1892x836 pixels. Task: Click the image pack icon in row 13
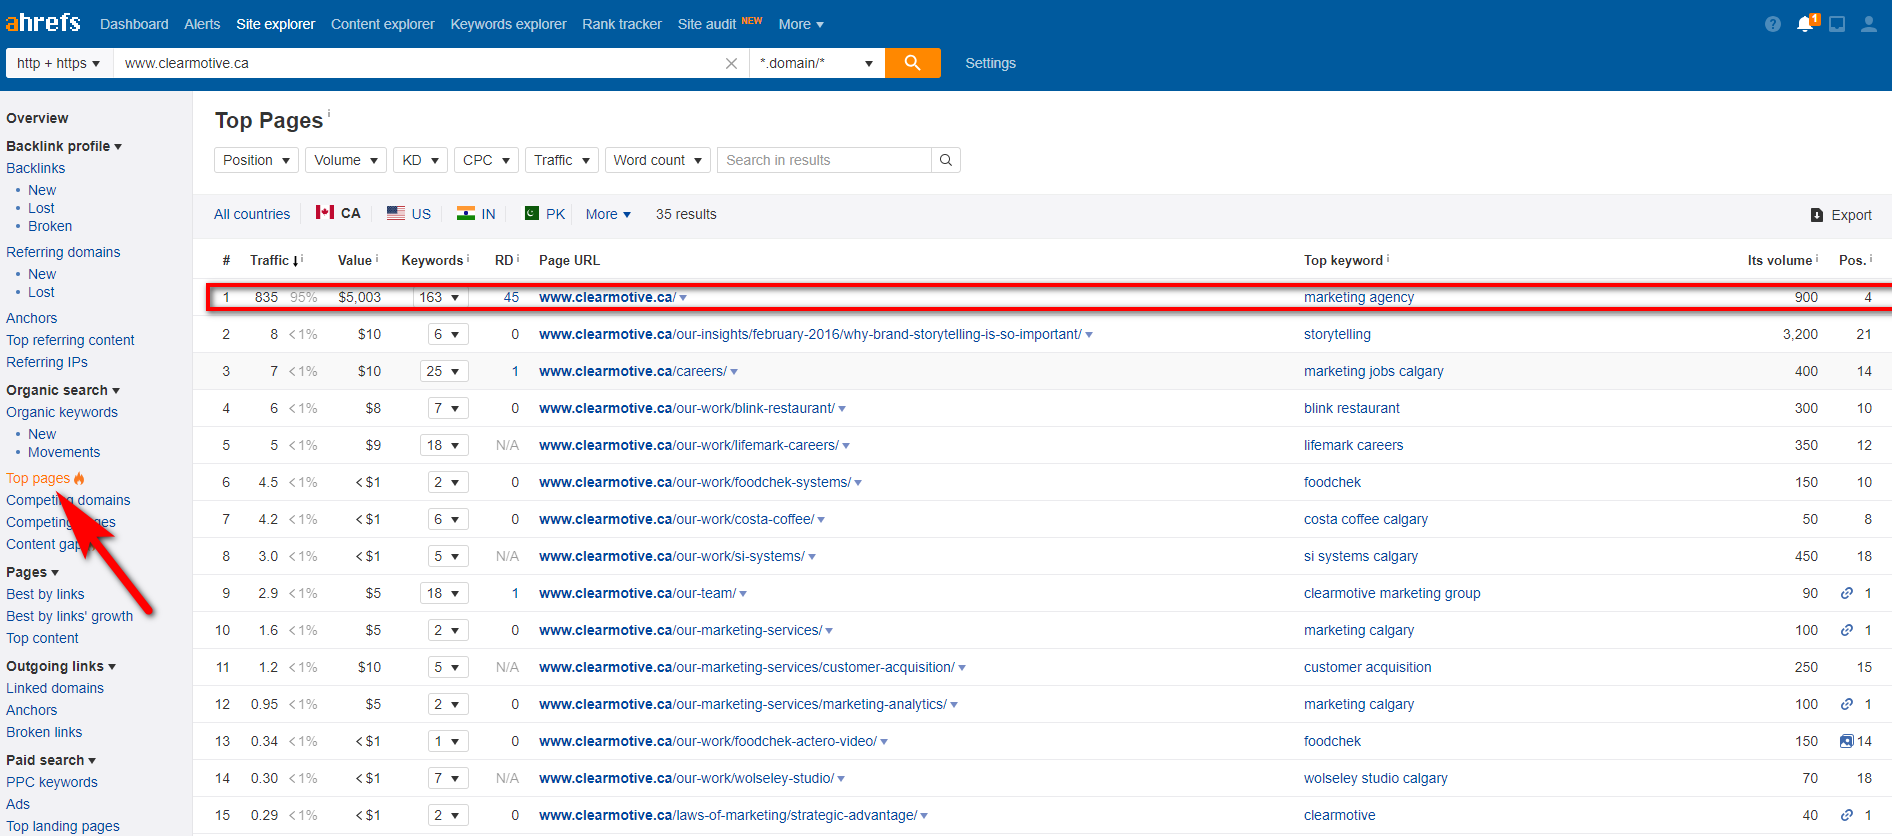1846,741
